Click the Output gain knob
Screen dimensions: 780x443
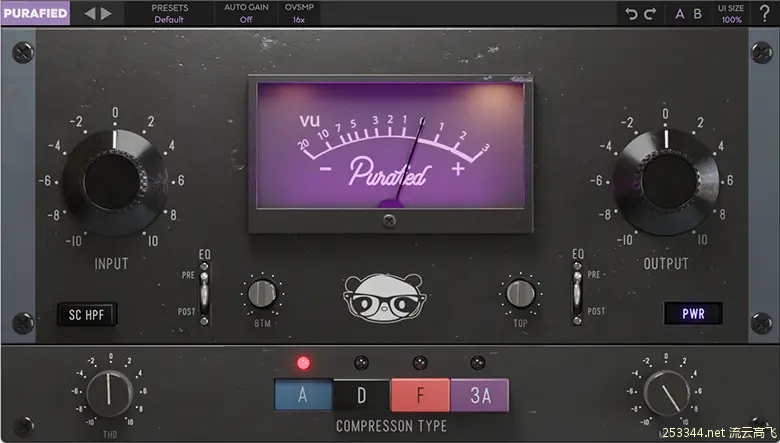click(x=667, y=181)
